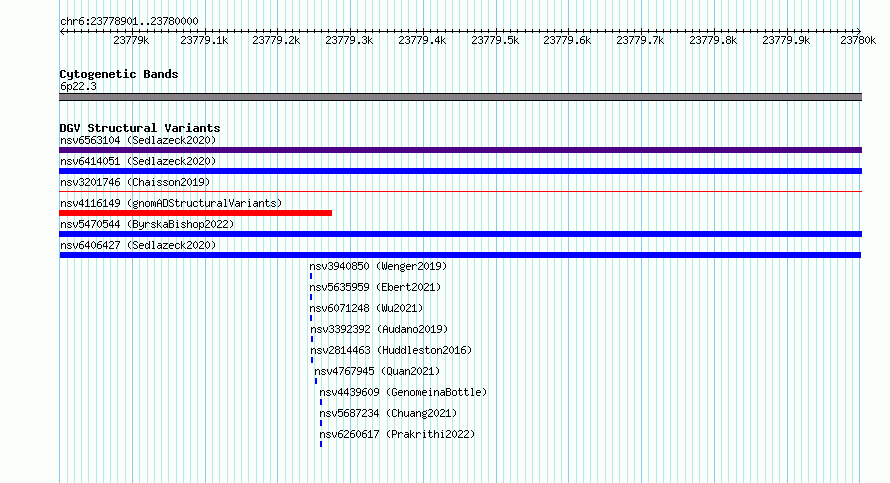Screen dimensions: 890x483
Task: Select the small blue marker under nsv6260617
Action: coord(321,444)
